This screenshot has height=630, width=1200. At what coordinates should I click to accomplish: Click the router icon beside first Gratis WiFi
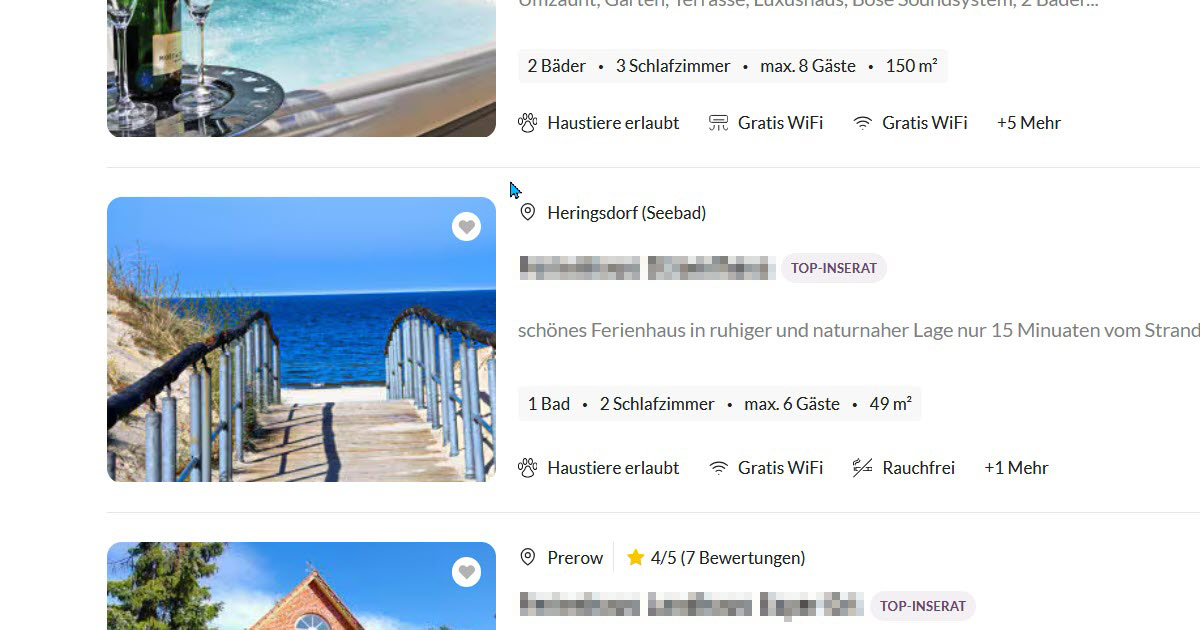click(x=718, y=123)
